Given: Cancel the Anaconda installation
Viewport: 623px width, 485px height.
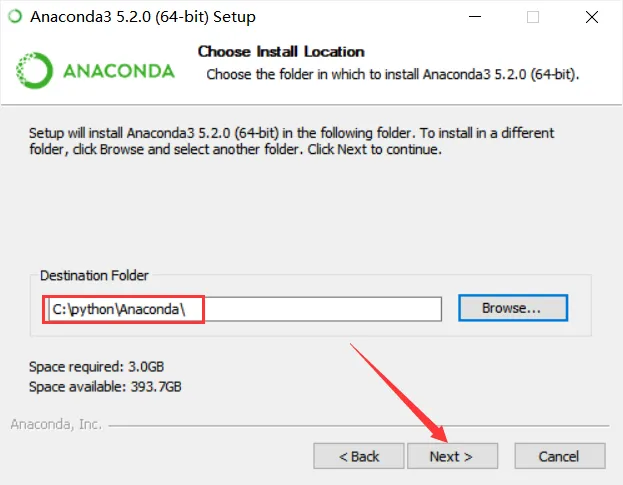Looking at the screenshot, I should (x=560, y=456).
